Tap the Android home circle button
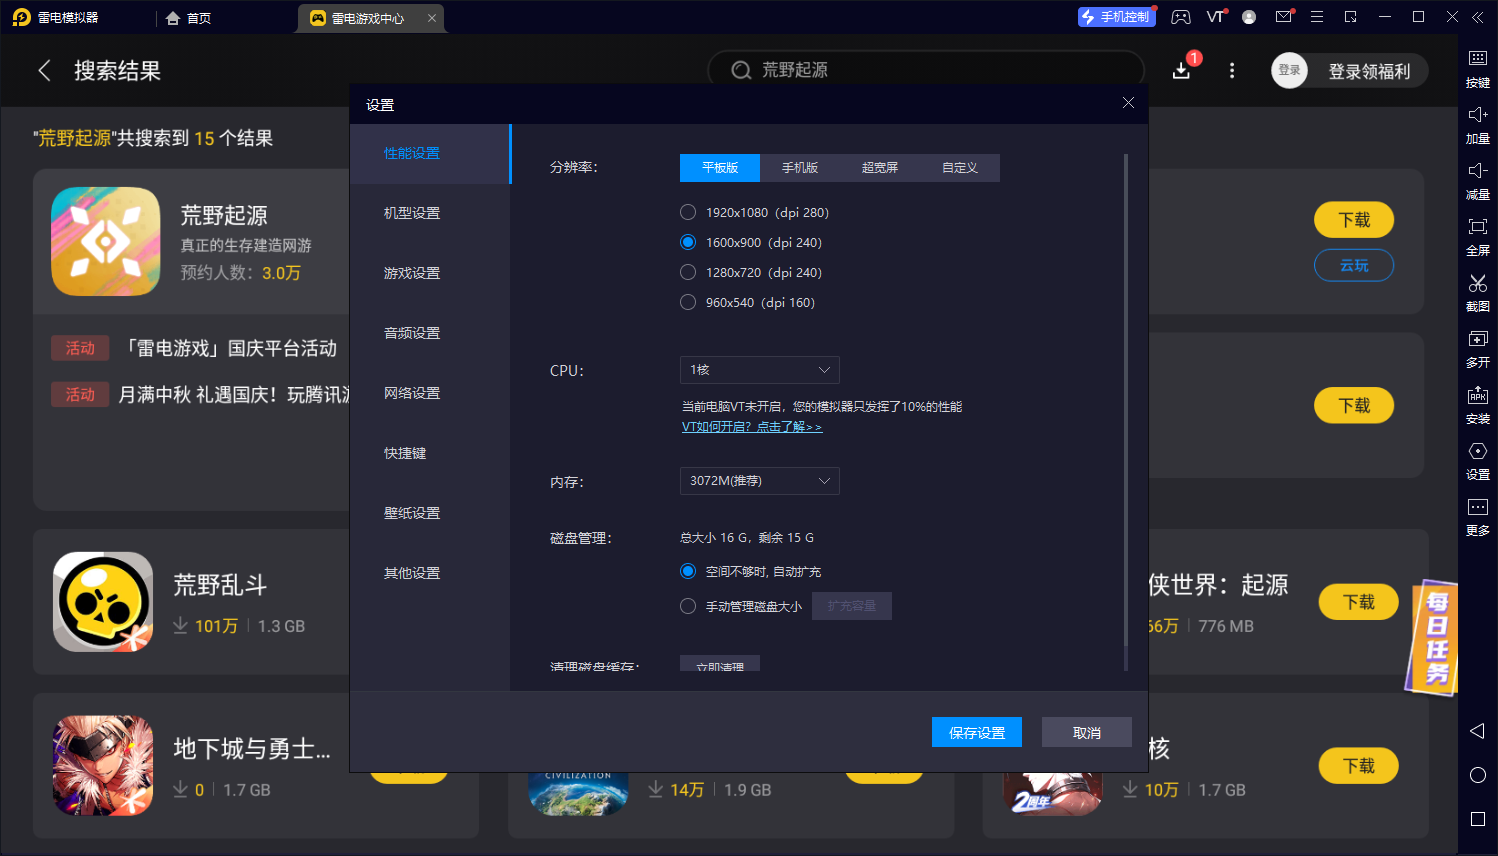Viewport: 1498px width, 856px height. (1478, 775)
